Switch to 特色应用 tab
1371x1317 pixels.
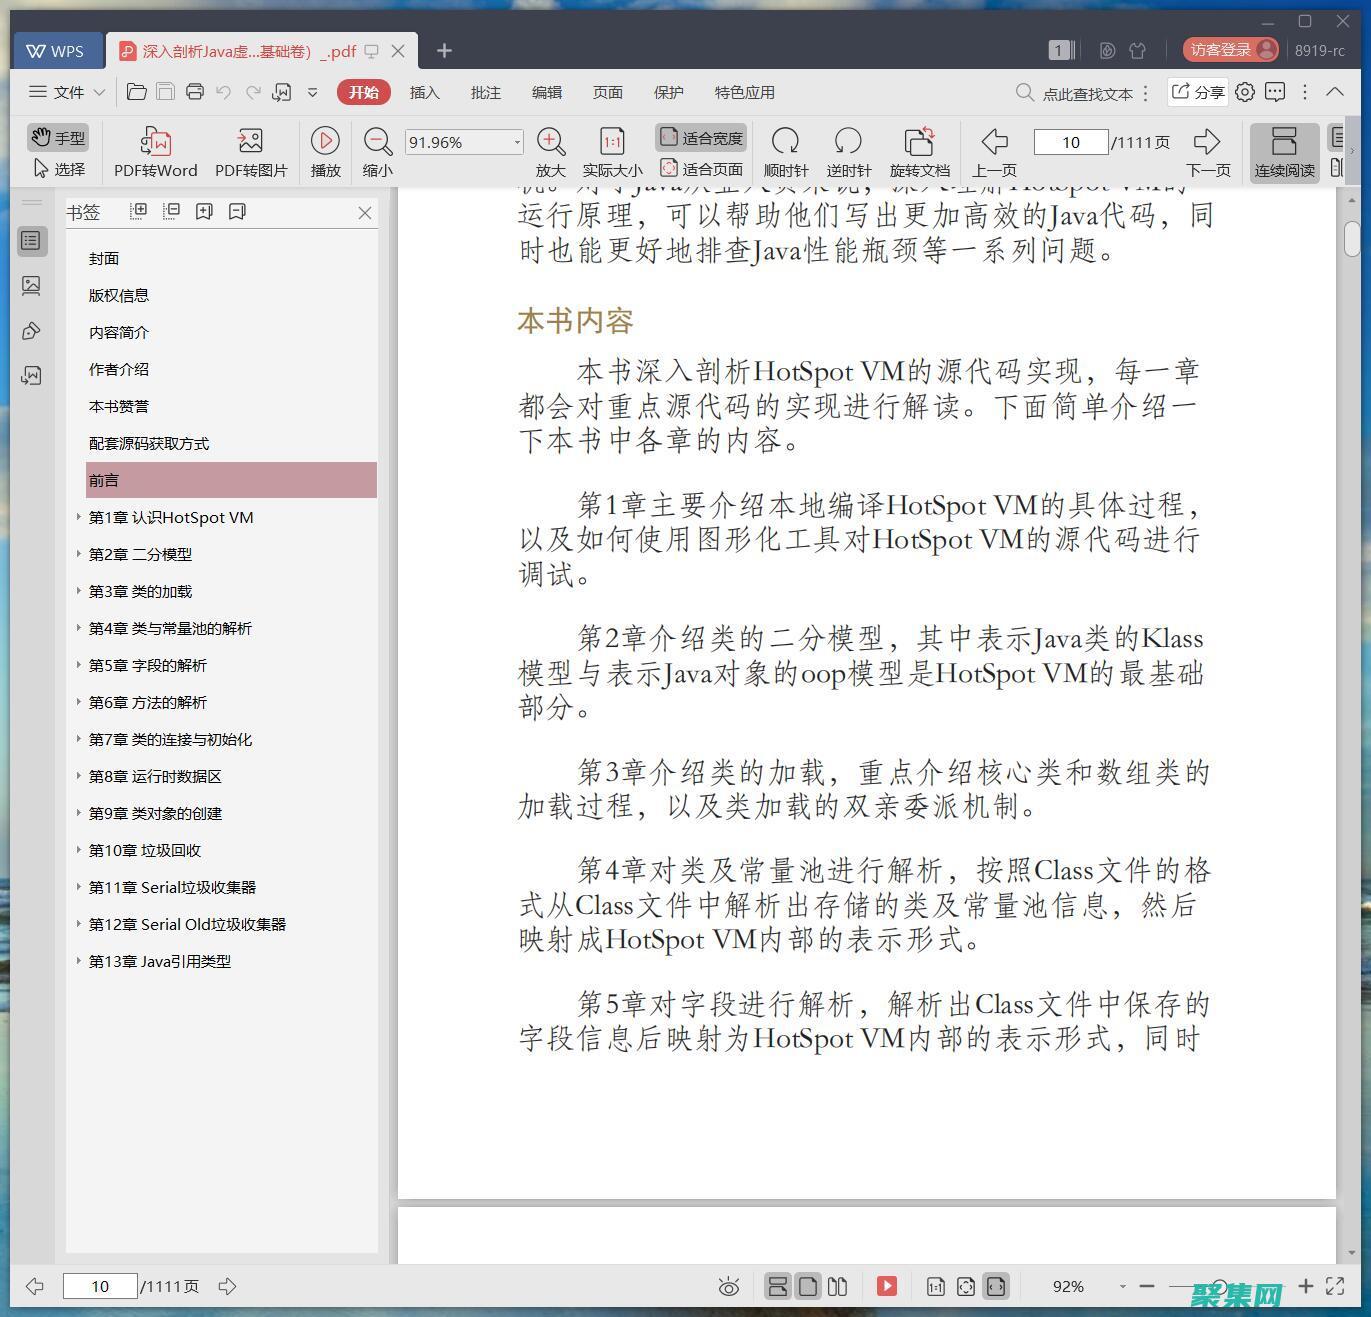(744, 92)
